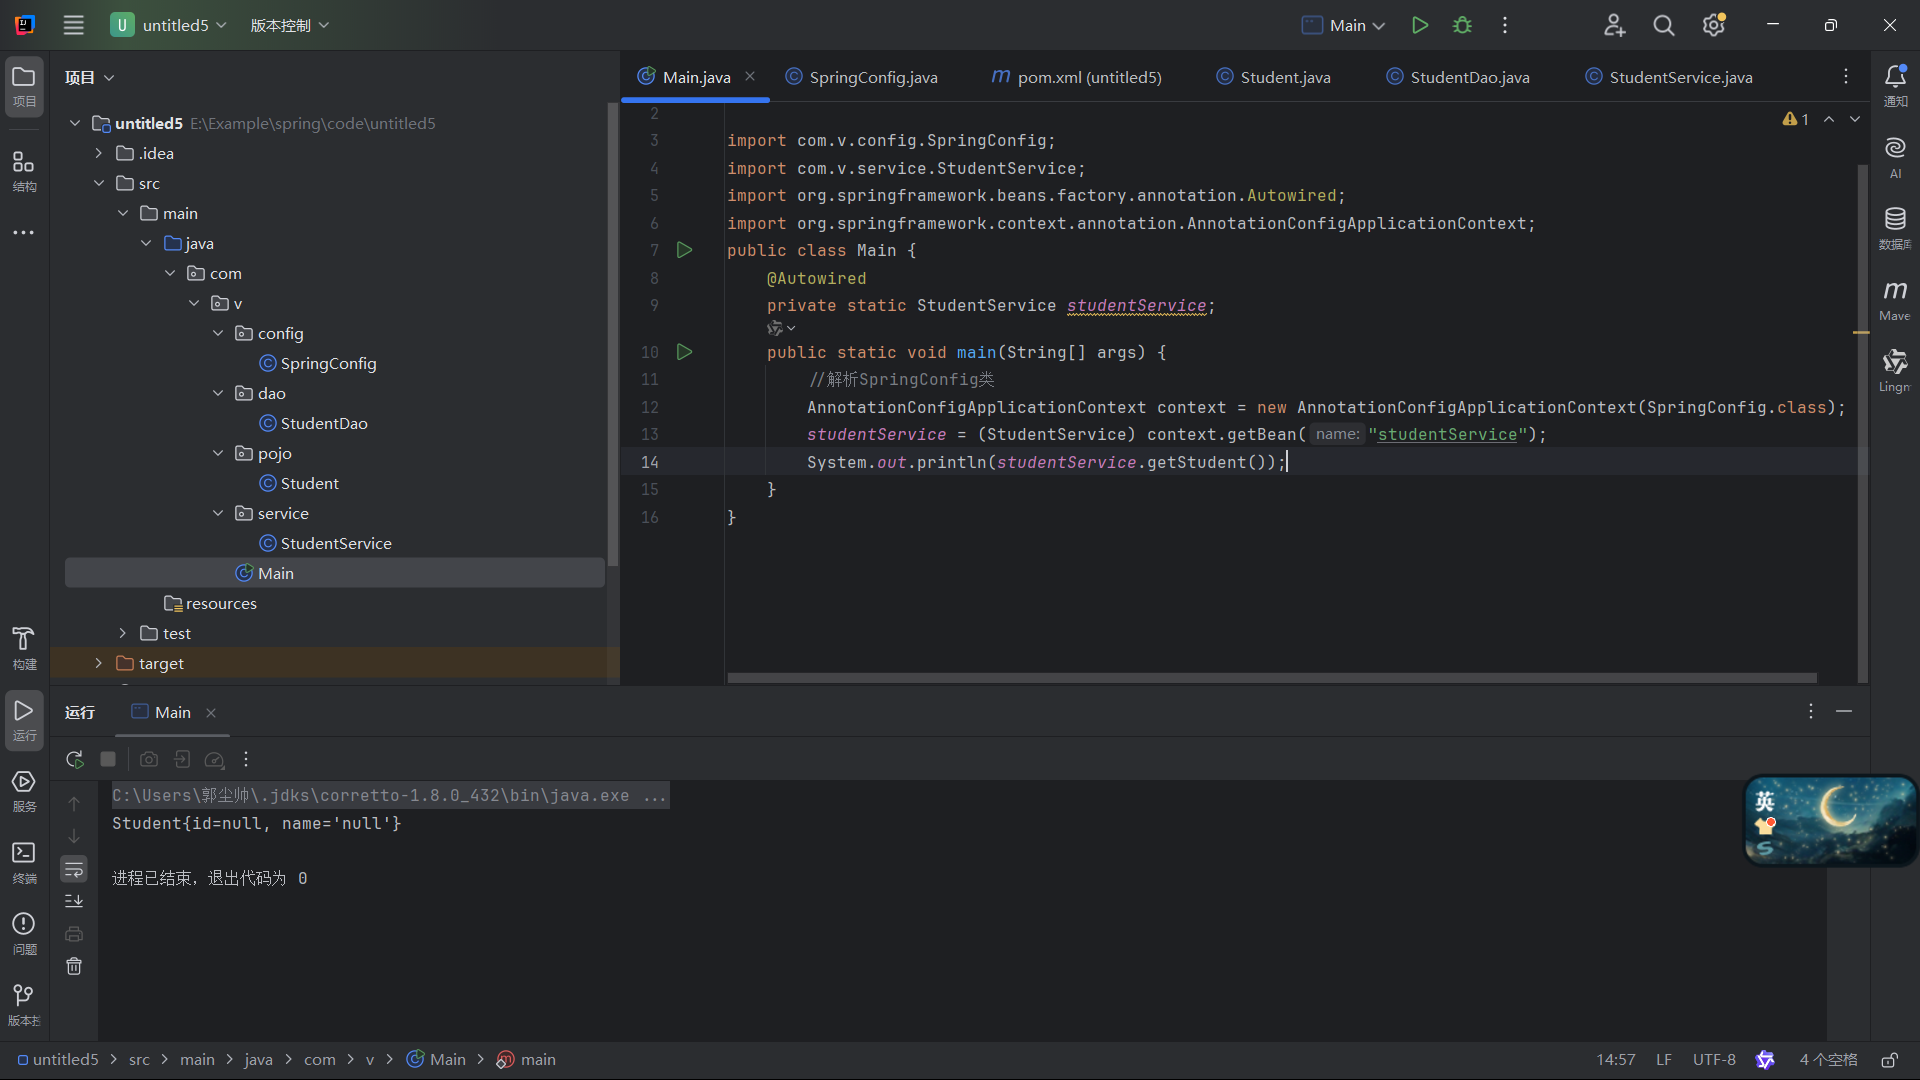The height and width of the screenshot is (1080, 1920).
Task: Toggle read-only lock in status bar
Action: coord(1889,1060)
